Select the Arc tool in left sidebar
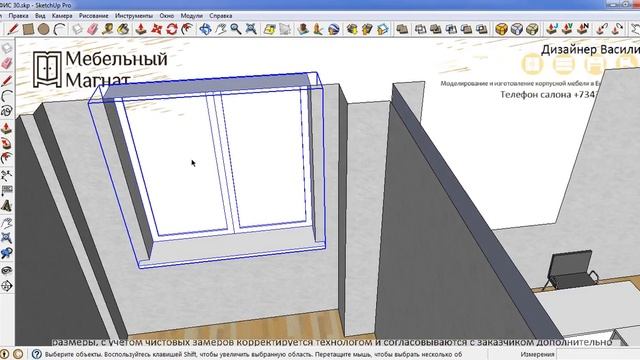 pos(7,96)
